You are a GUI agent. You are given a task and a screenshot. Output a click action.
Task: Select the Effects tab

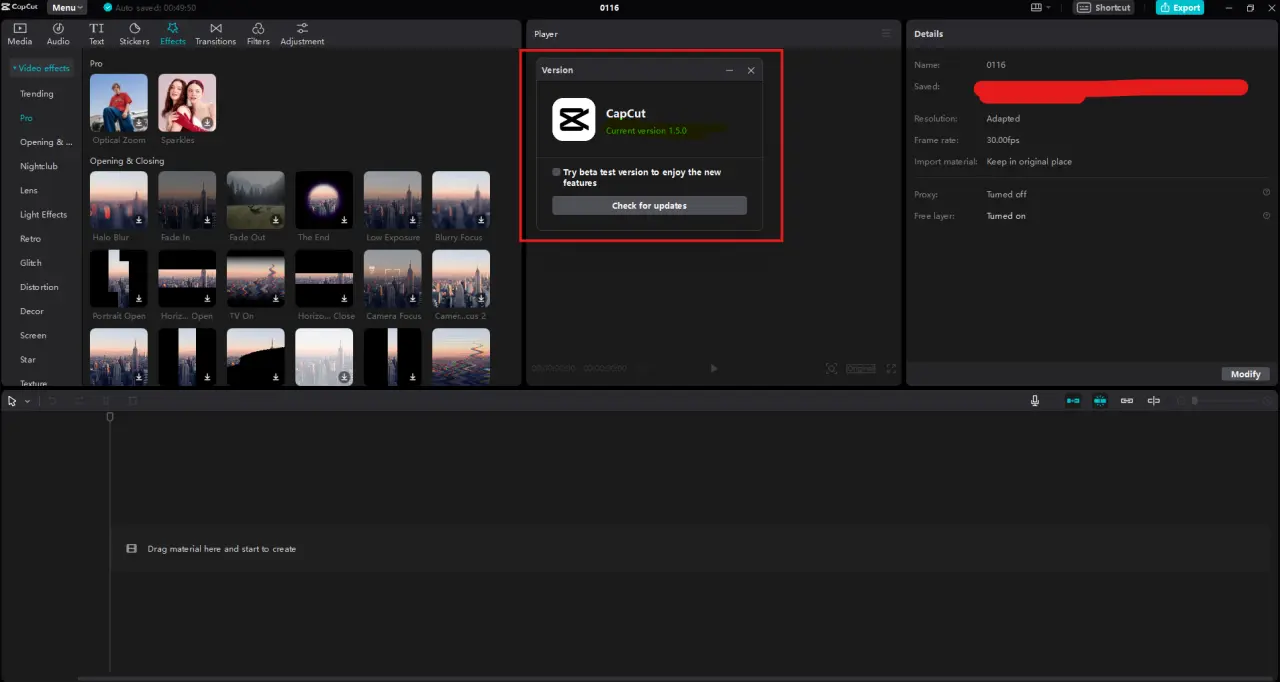tap(173, 34)
